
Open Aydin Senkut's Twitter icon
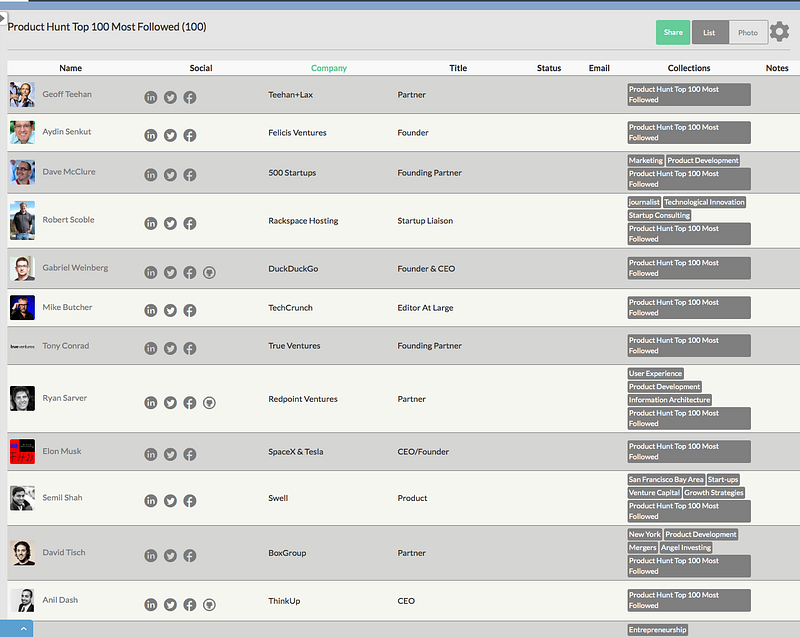point(170,135)
